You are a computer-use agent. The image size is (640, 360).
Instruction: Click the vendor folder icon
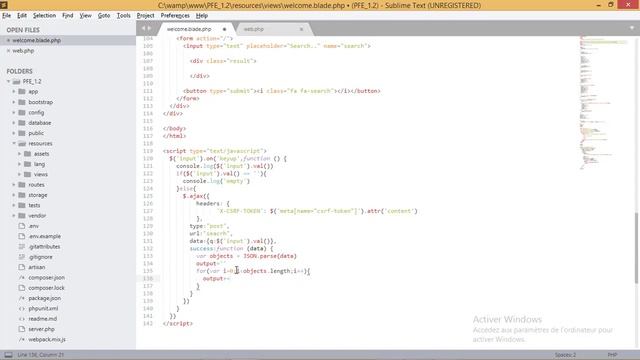pos(22,216)
